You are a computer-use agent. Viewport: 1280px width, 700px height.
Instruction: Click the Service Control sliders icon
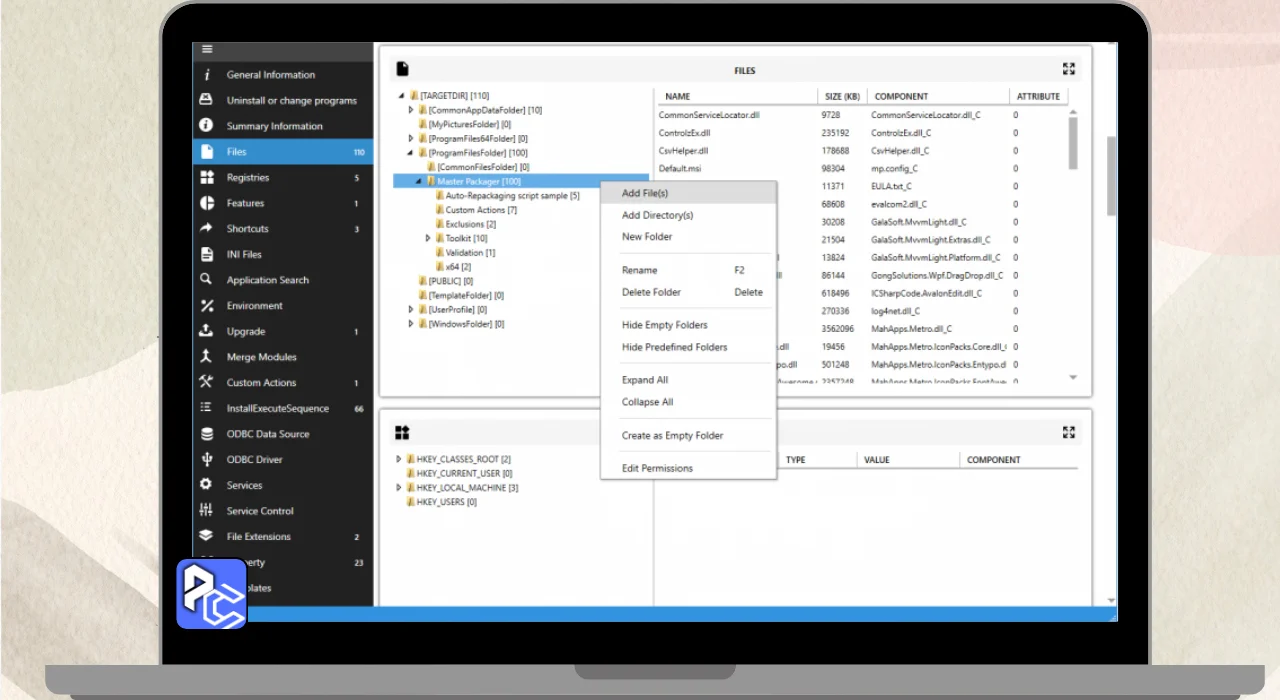click(207, 510)
